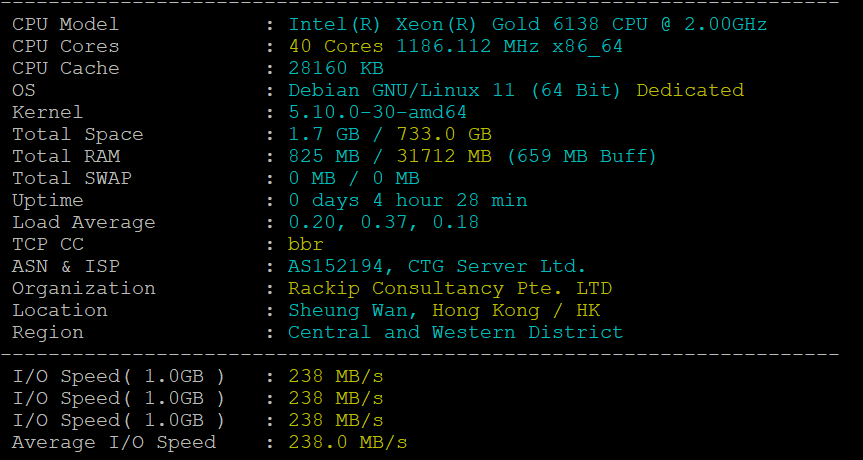Viewport: 863px width, 460px height.
Task: Click the Total SWAP label
Action: coord(72,178)
